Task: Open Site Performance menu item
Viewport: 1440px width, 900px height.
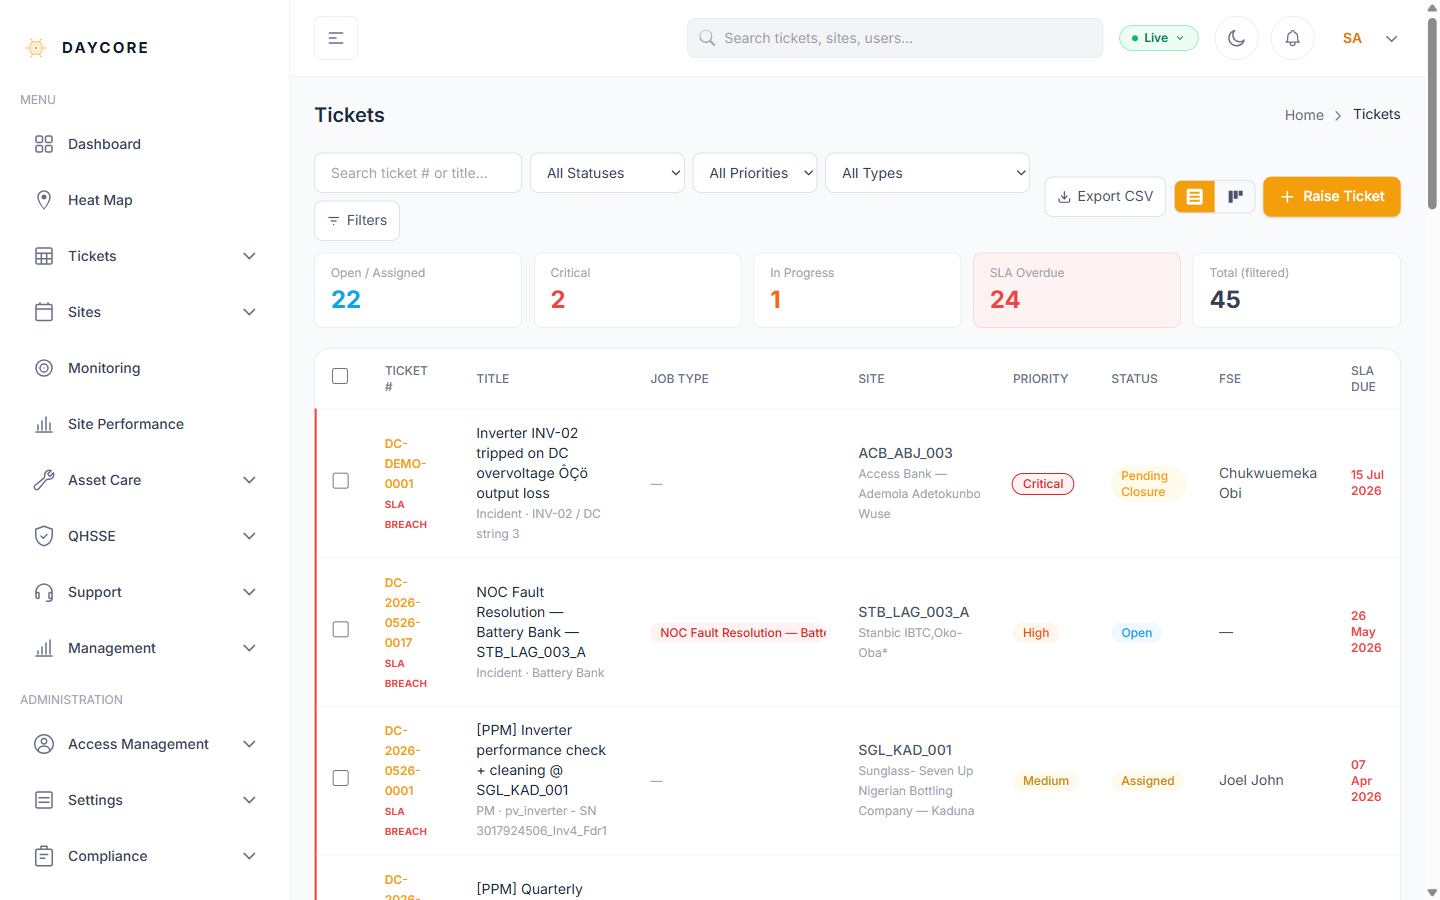Action: click(x=145, y=424)
